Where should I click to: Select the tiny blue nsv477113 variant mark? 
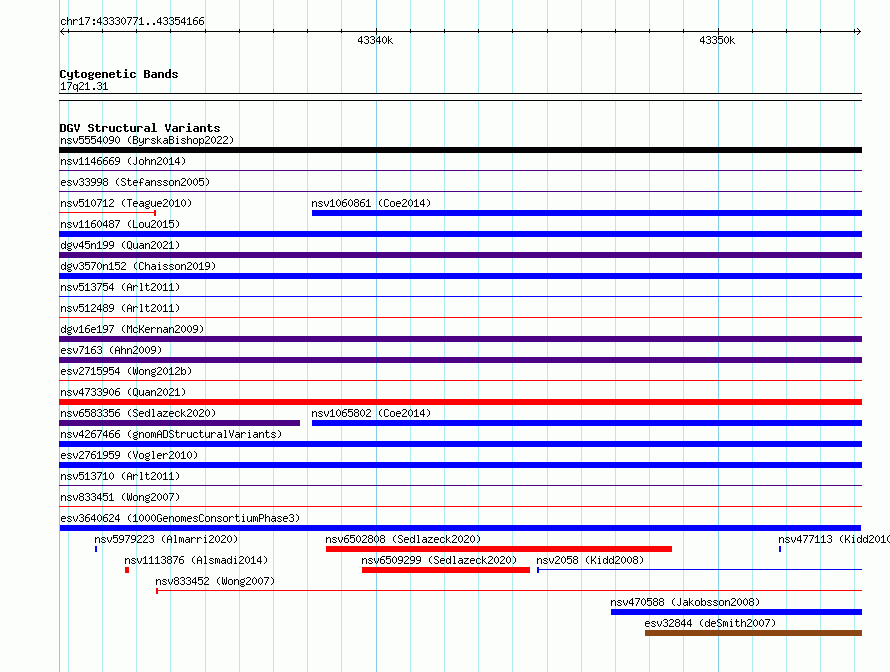780,549
